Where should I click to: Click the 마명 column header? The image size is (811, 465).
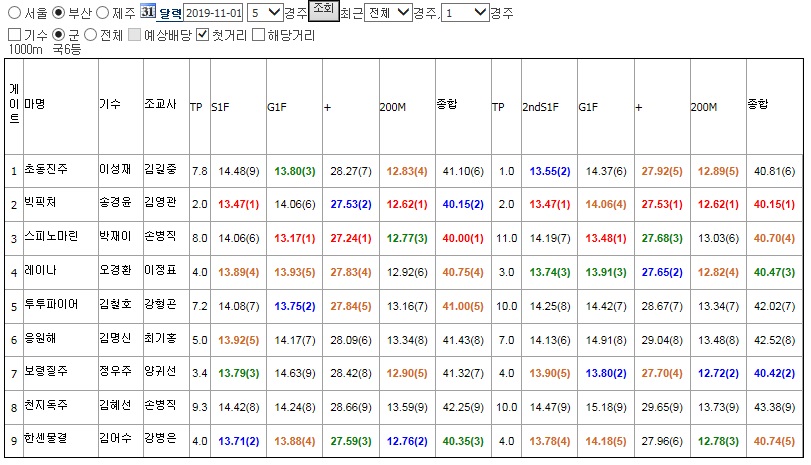coord(35,104)
